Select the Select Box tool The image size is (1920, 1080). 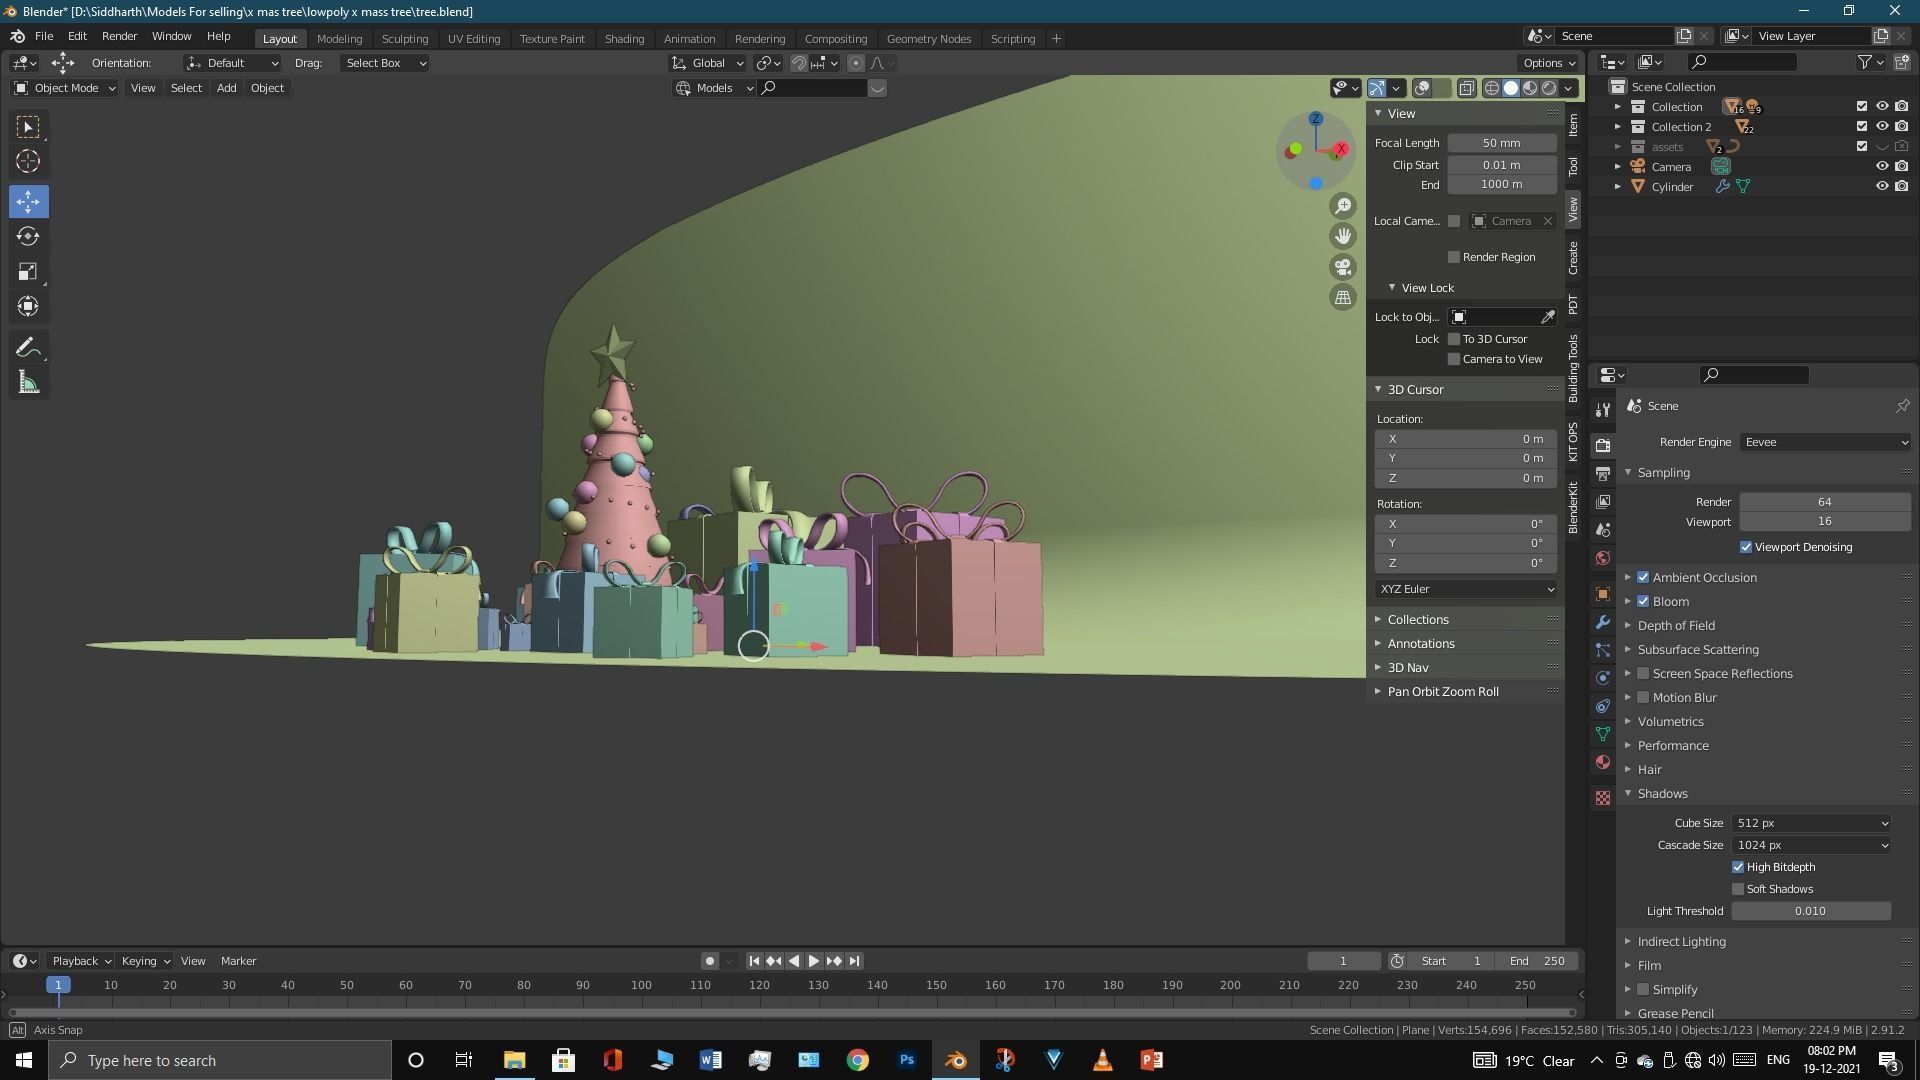pos(28,127)
